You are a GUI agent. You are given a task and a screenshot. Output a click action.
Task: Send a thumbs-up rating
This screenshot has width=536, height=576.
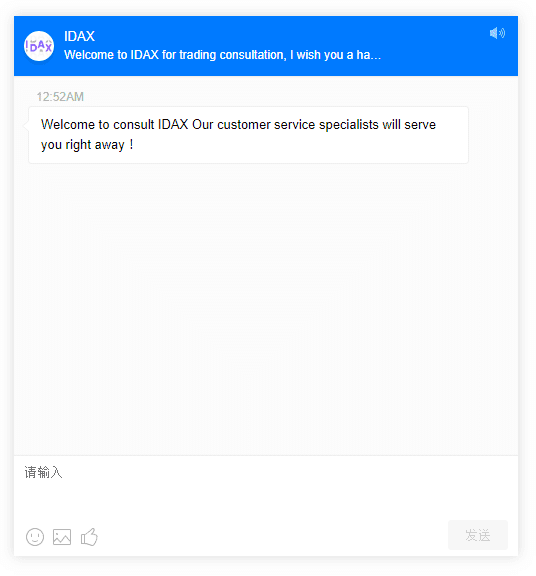pos(89,537)
